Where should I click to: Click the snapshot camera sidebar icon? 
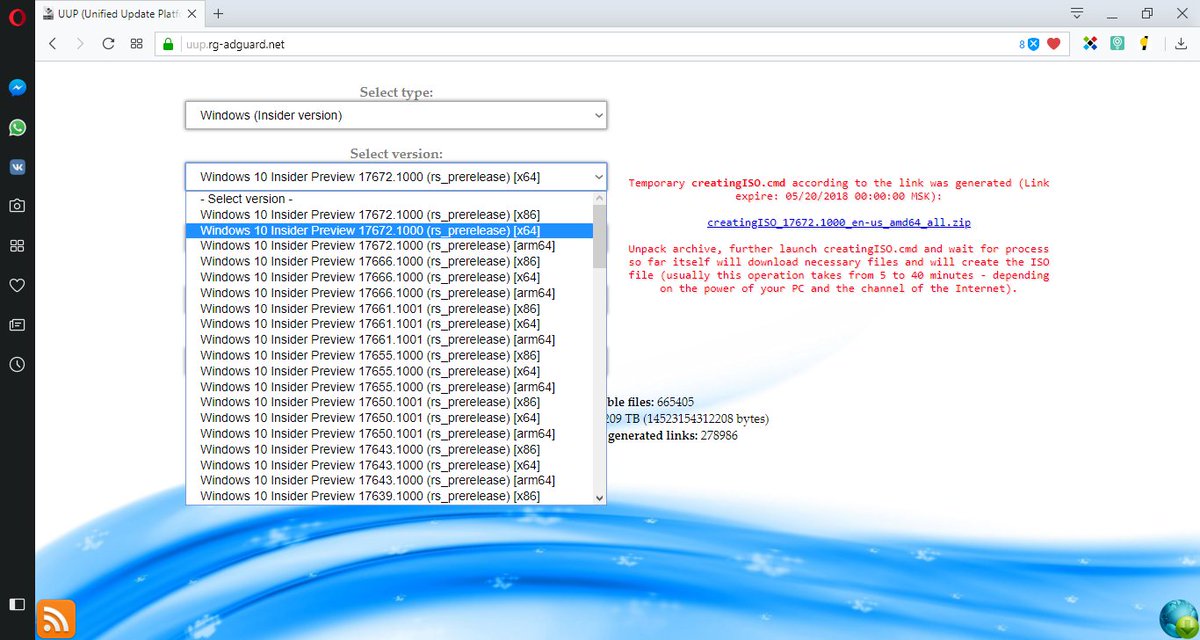[x=17, y=206]
